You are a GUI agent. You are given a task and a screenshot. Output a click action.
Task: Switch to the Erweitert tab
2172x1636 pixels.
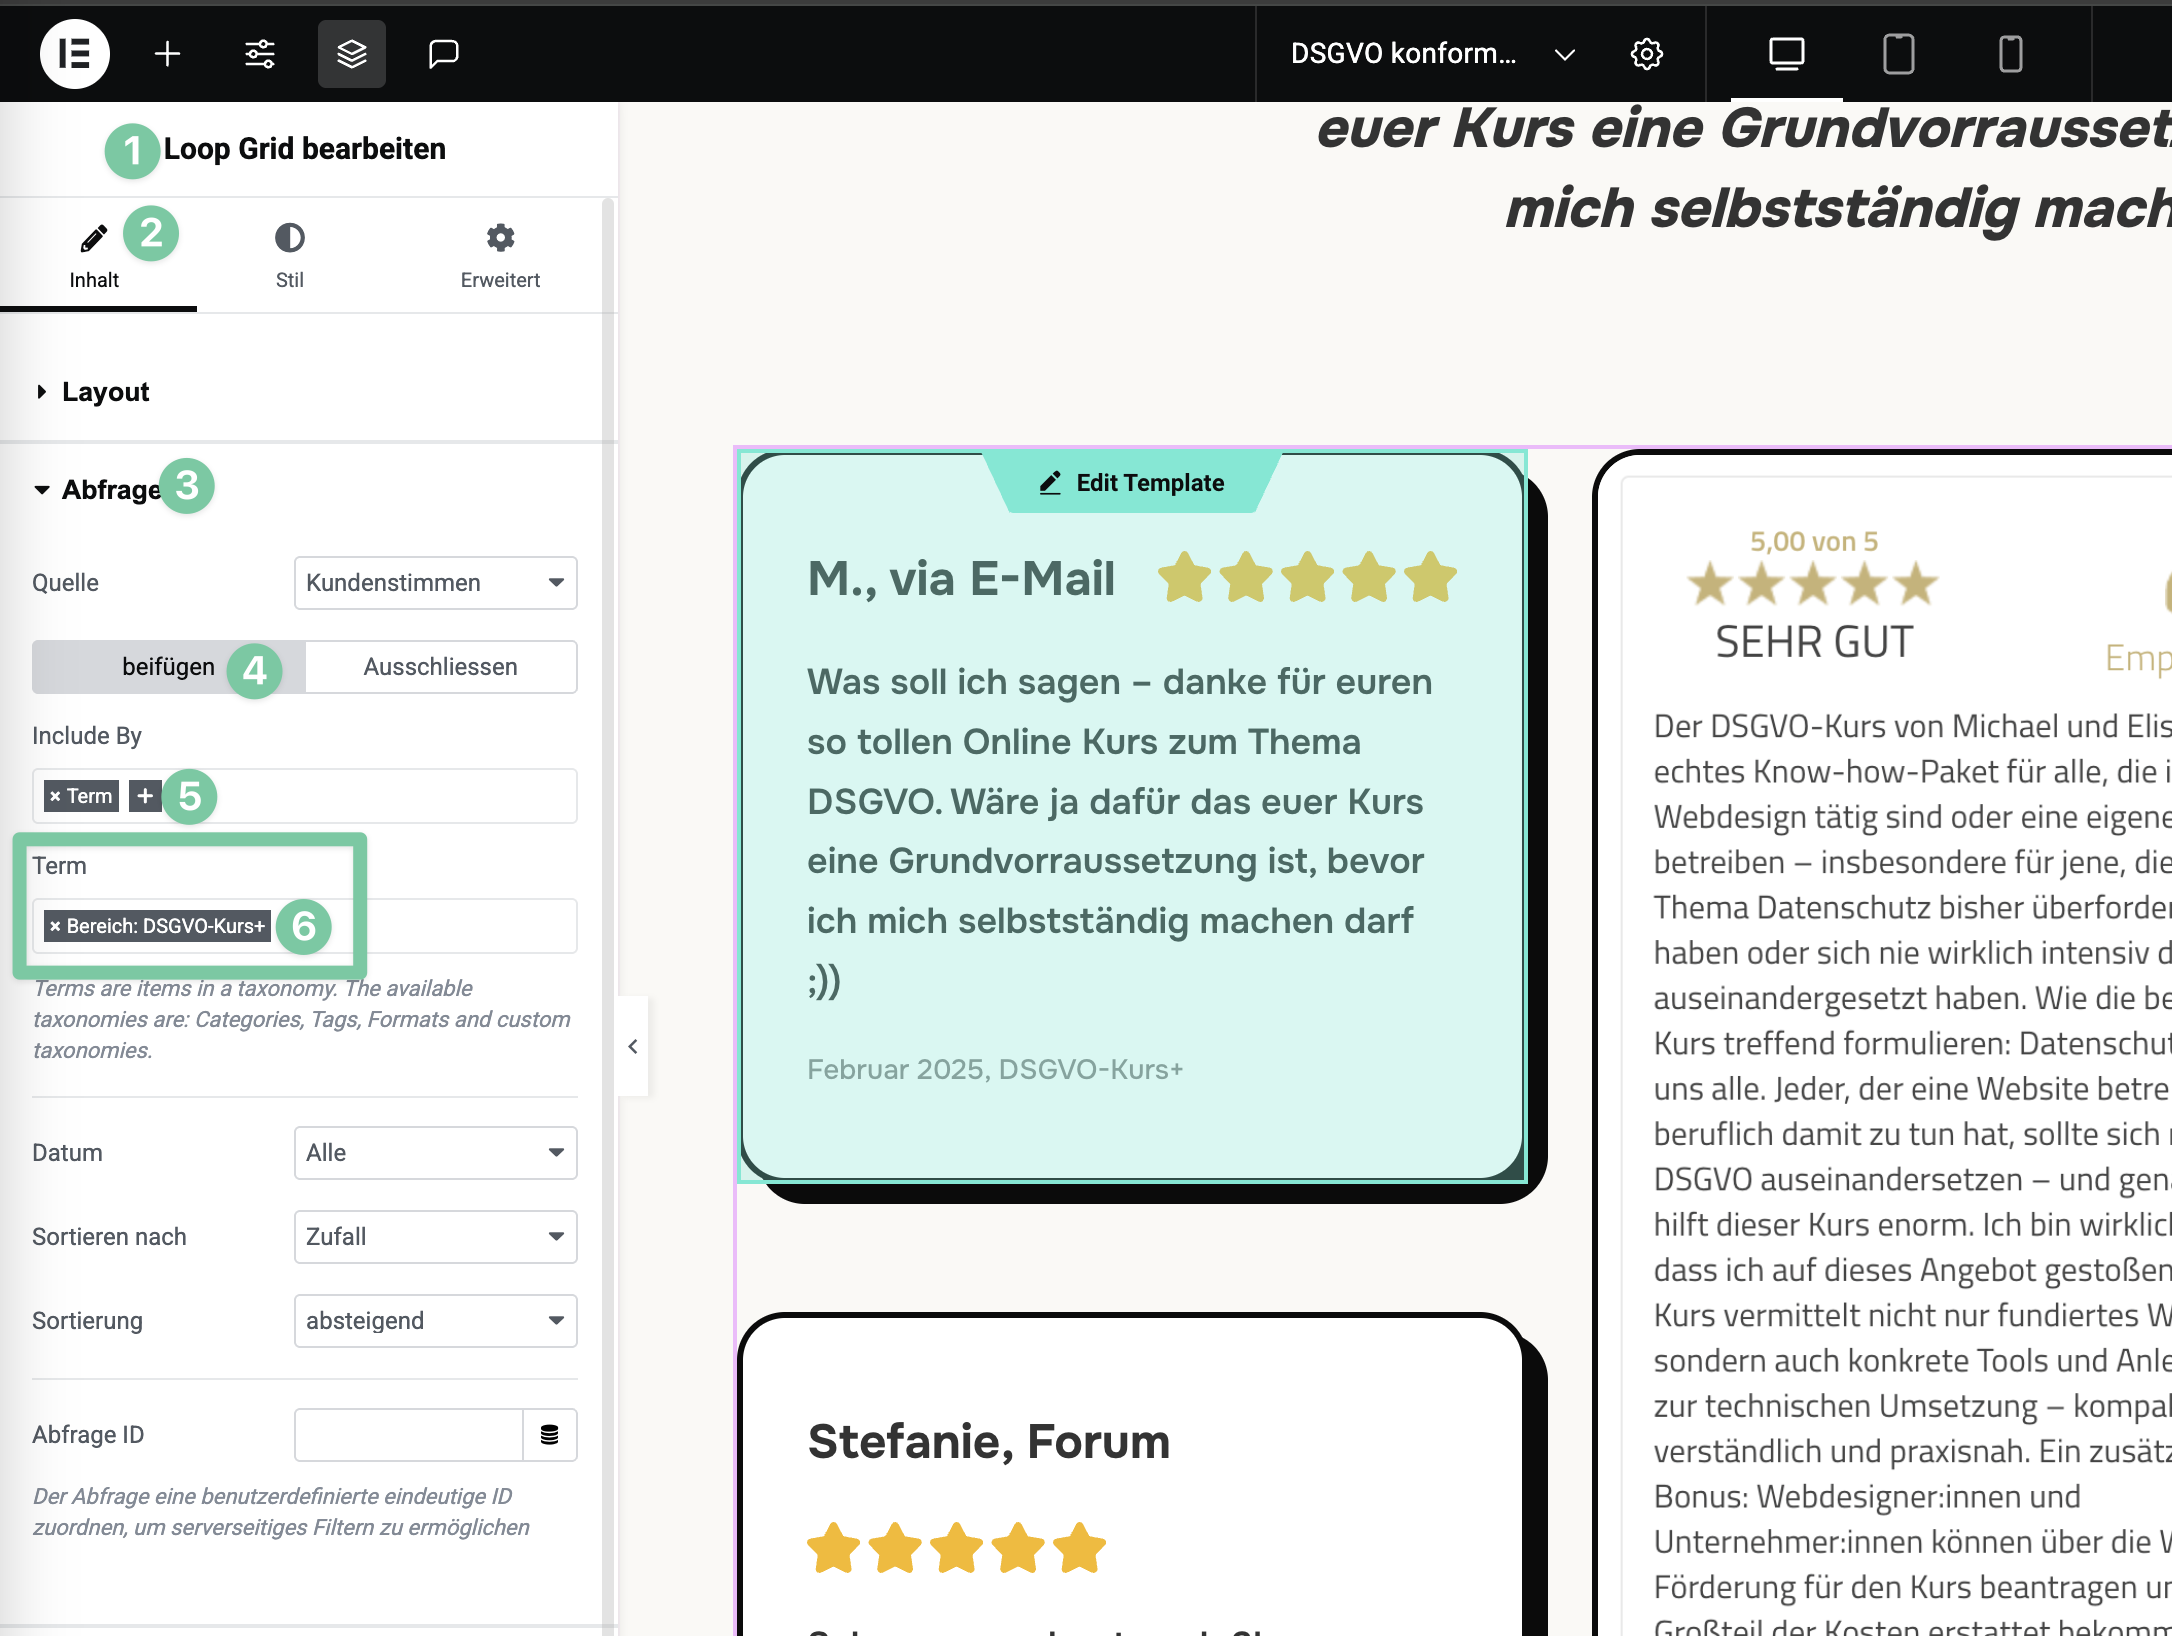[x=500, y=256]
